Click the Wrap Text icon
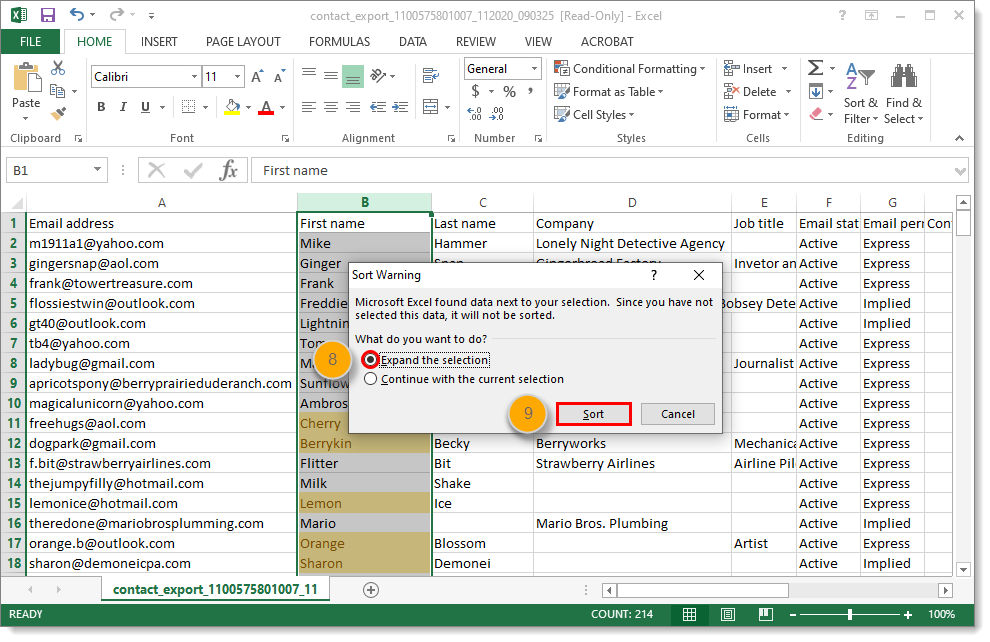This screenshot has width=990, height=642. point(431,76)
